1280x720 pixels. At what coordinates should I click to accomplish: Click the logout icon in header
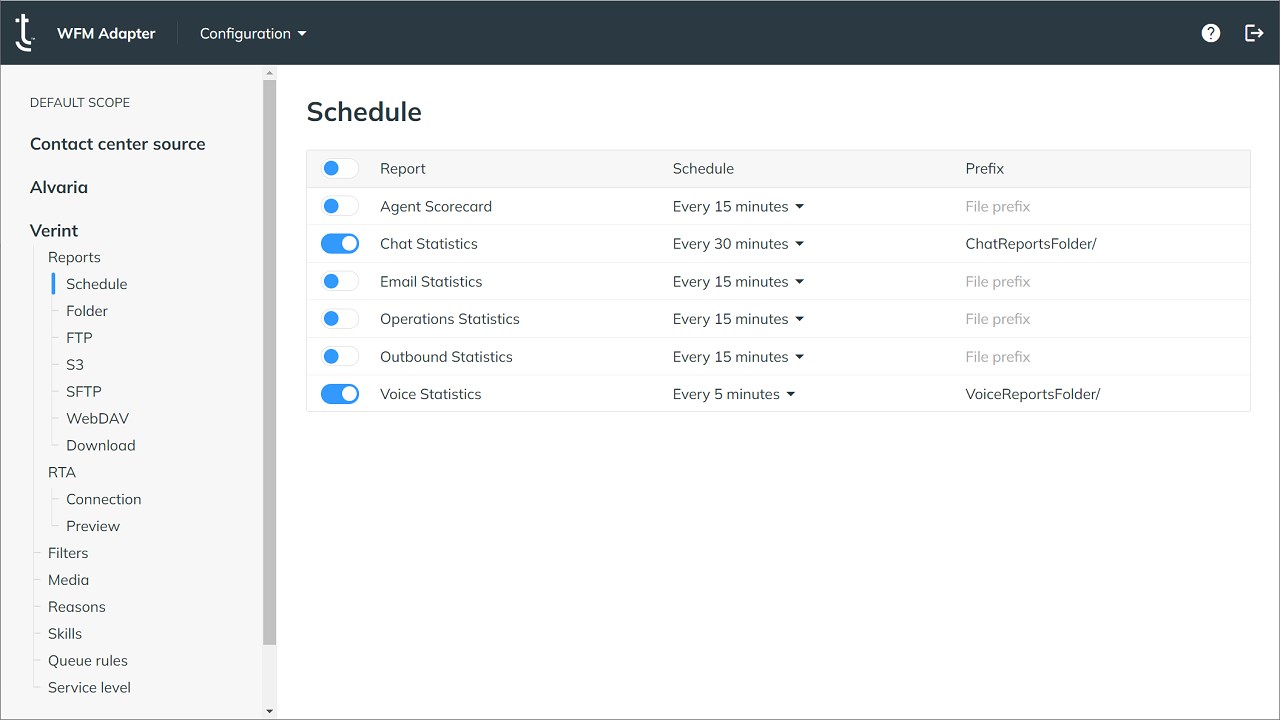(1254, 33)
